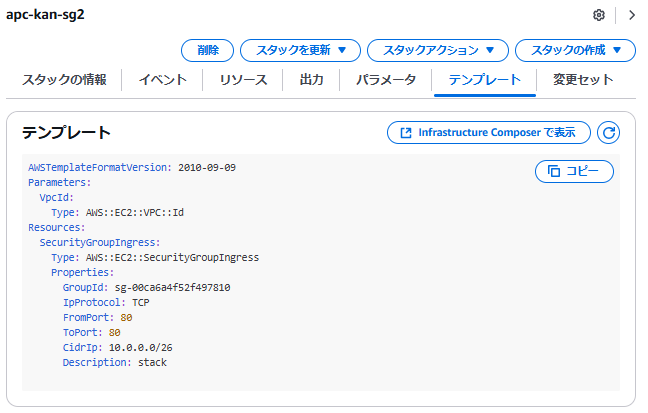Click the VpcId: key
The height and width of the screenshot is (413, 648).
[57, 198]
